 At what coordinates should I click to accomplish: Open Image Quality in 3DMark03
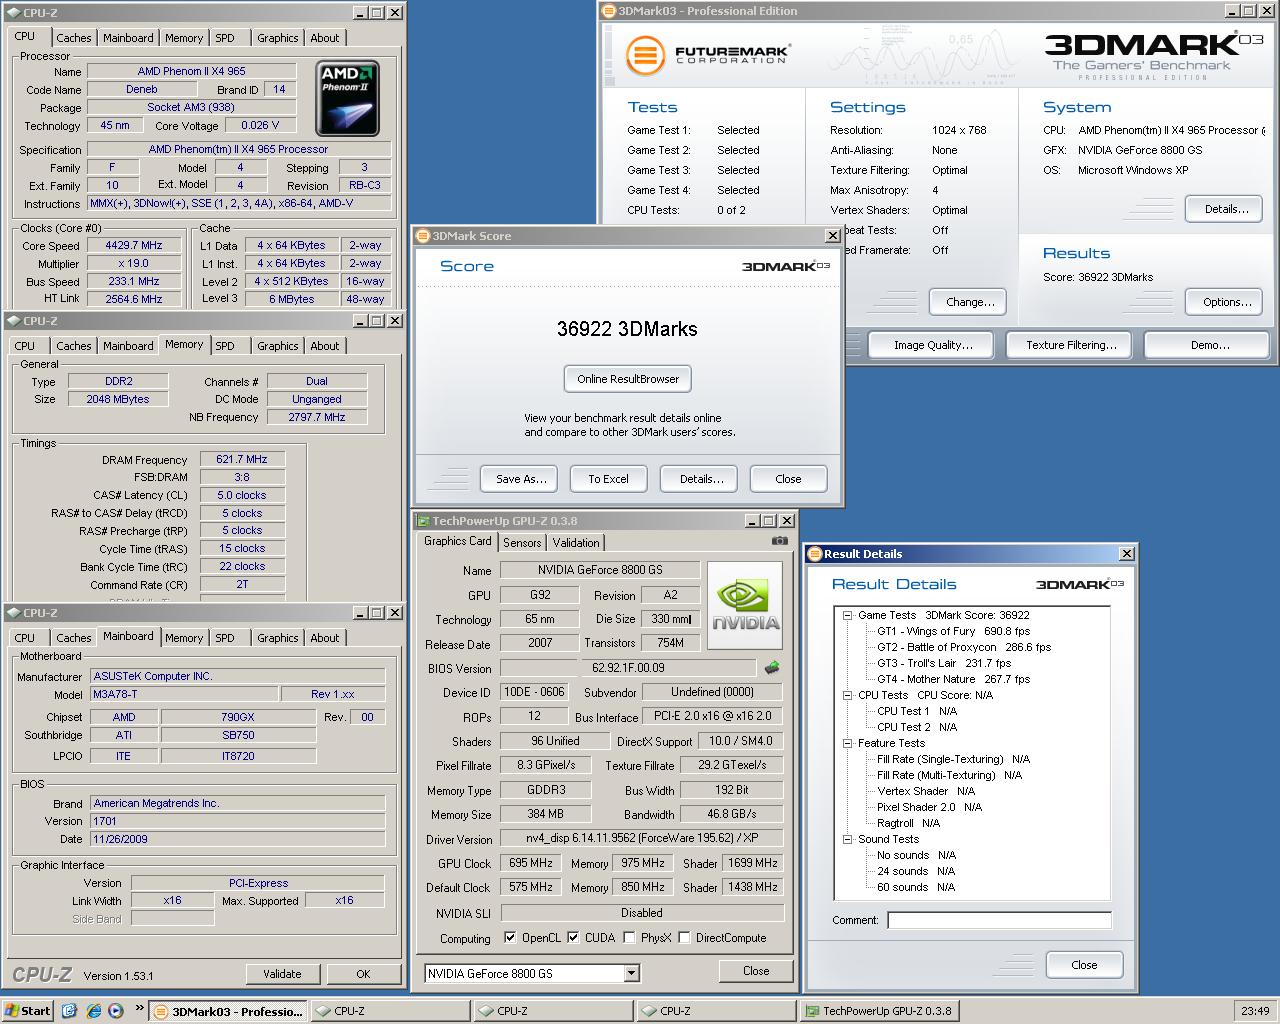point(932,345)
